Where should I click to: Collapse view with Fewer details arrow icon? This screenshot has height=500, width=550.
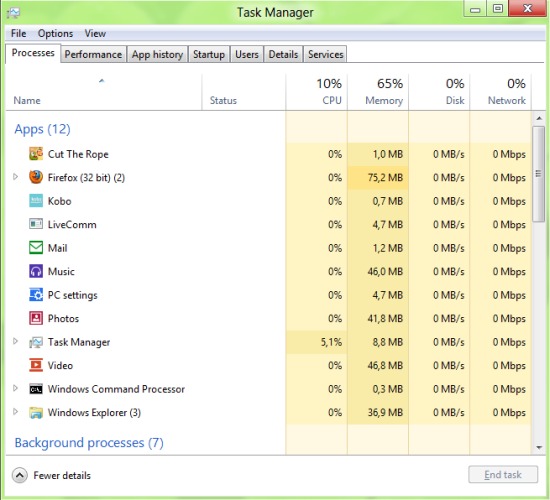click(20, 475)
